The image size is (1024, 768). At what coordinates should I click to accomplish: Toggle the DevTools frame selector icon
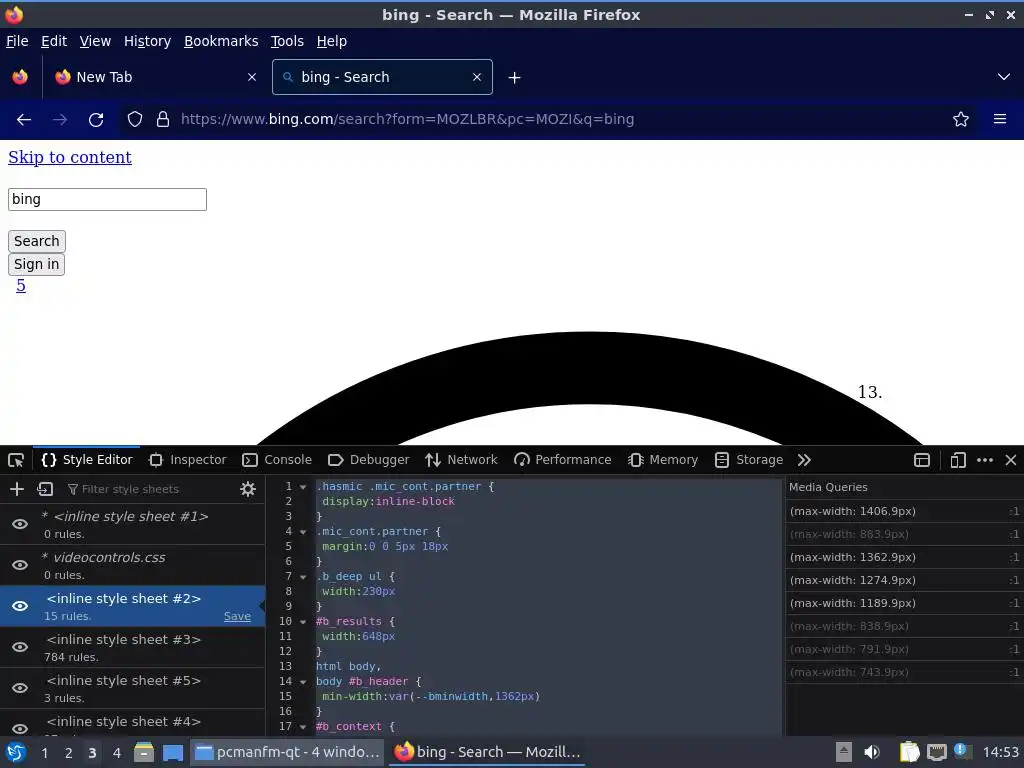[x=922, y=460]
